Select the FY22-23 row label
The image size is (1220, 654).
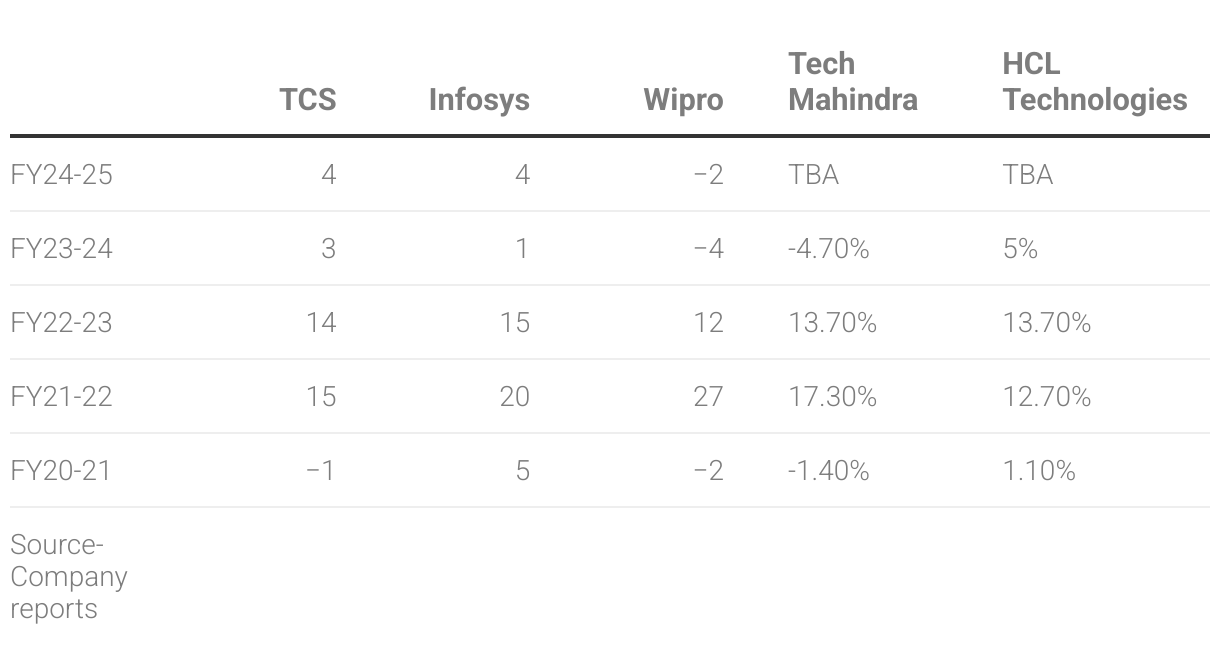tap(62, 323)
